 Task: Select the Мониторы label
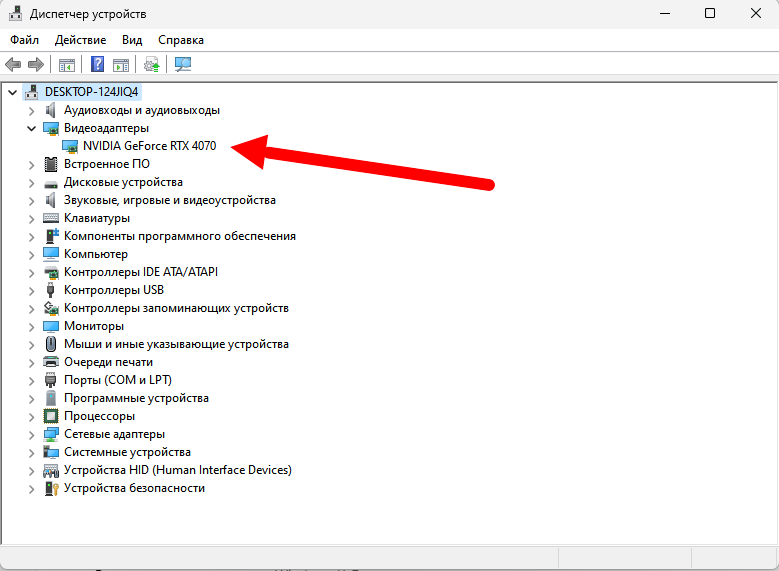point(94,326)
